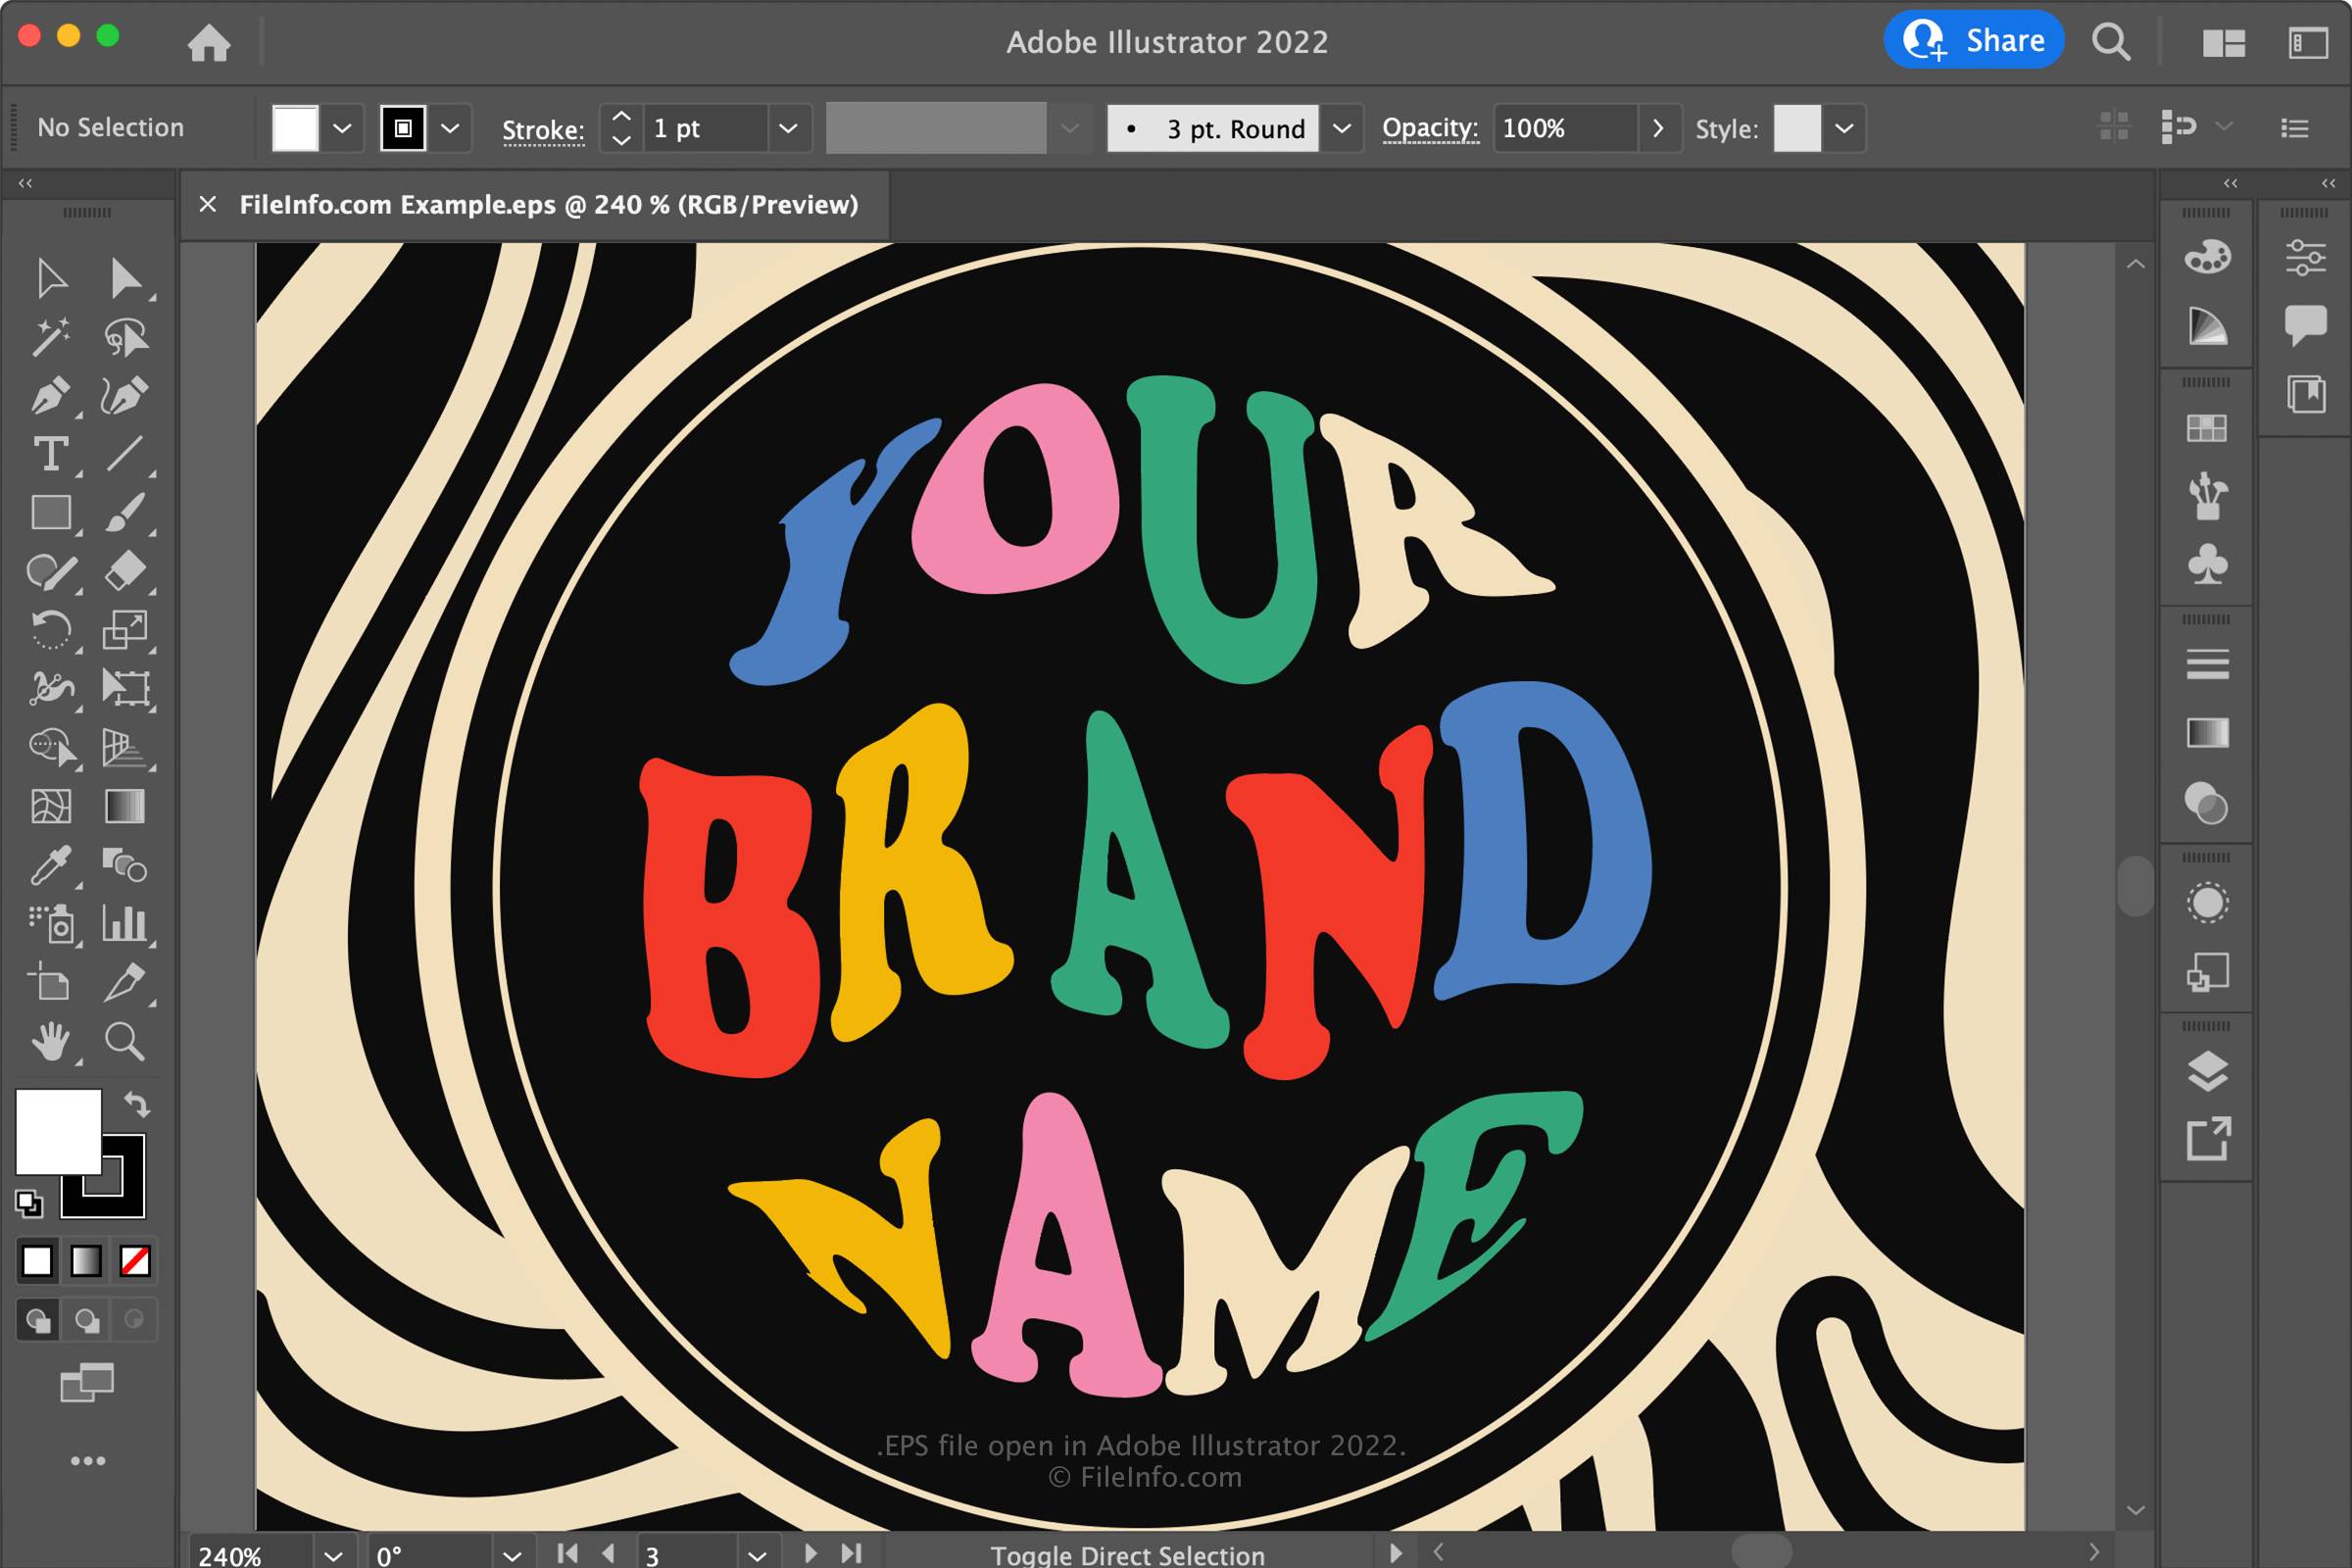
Task: Select the Pen tool
Action: 50,396
